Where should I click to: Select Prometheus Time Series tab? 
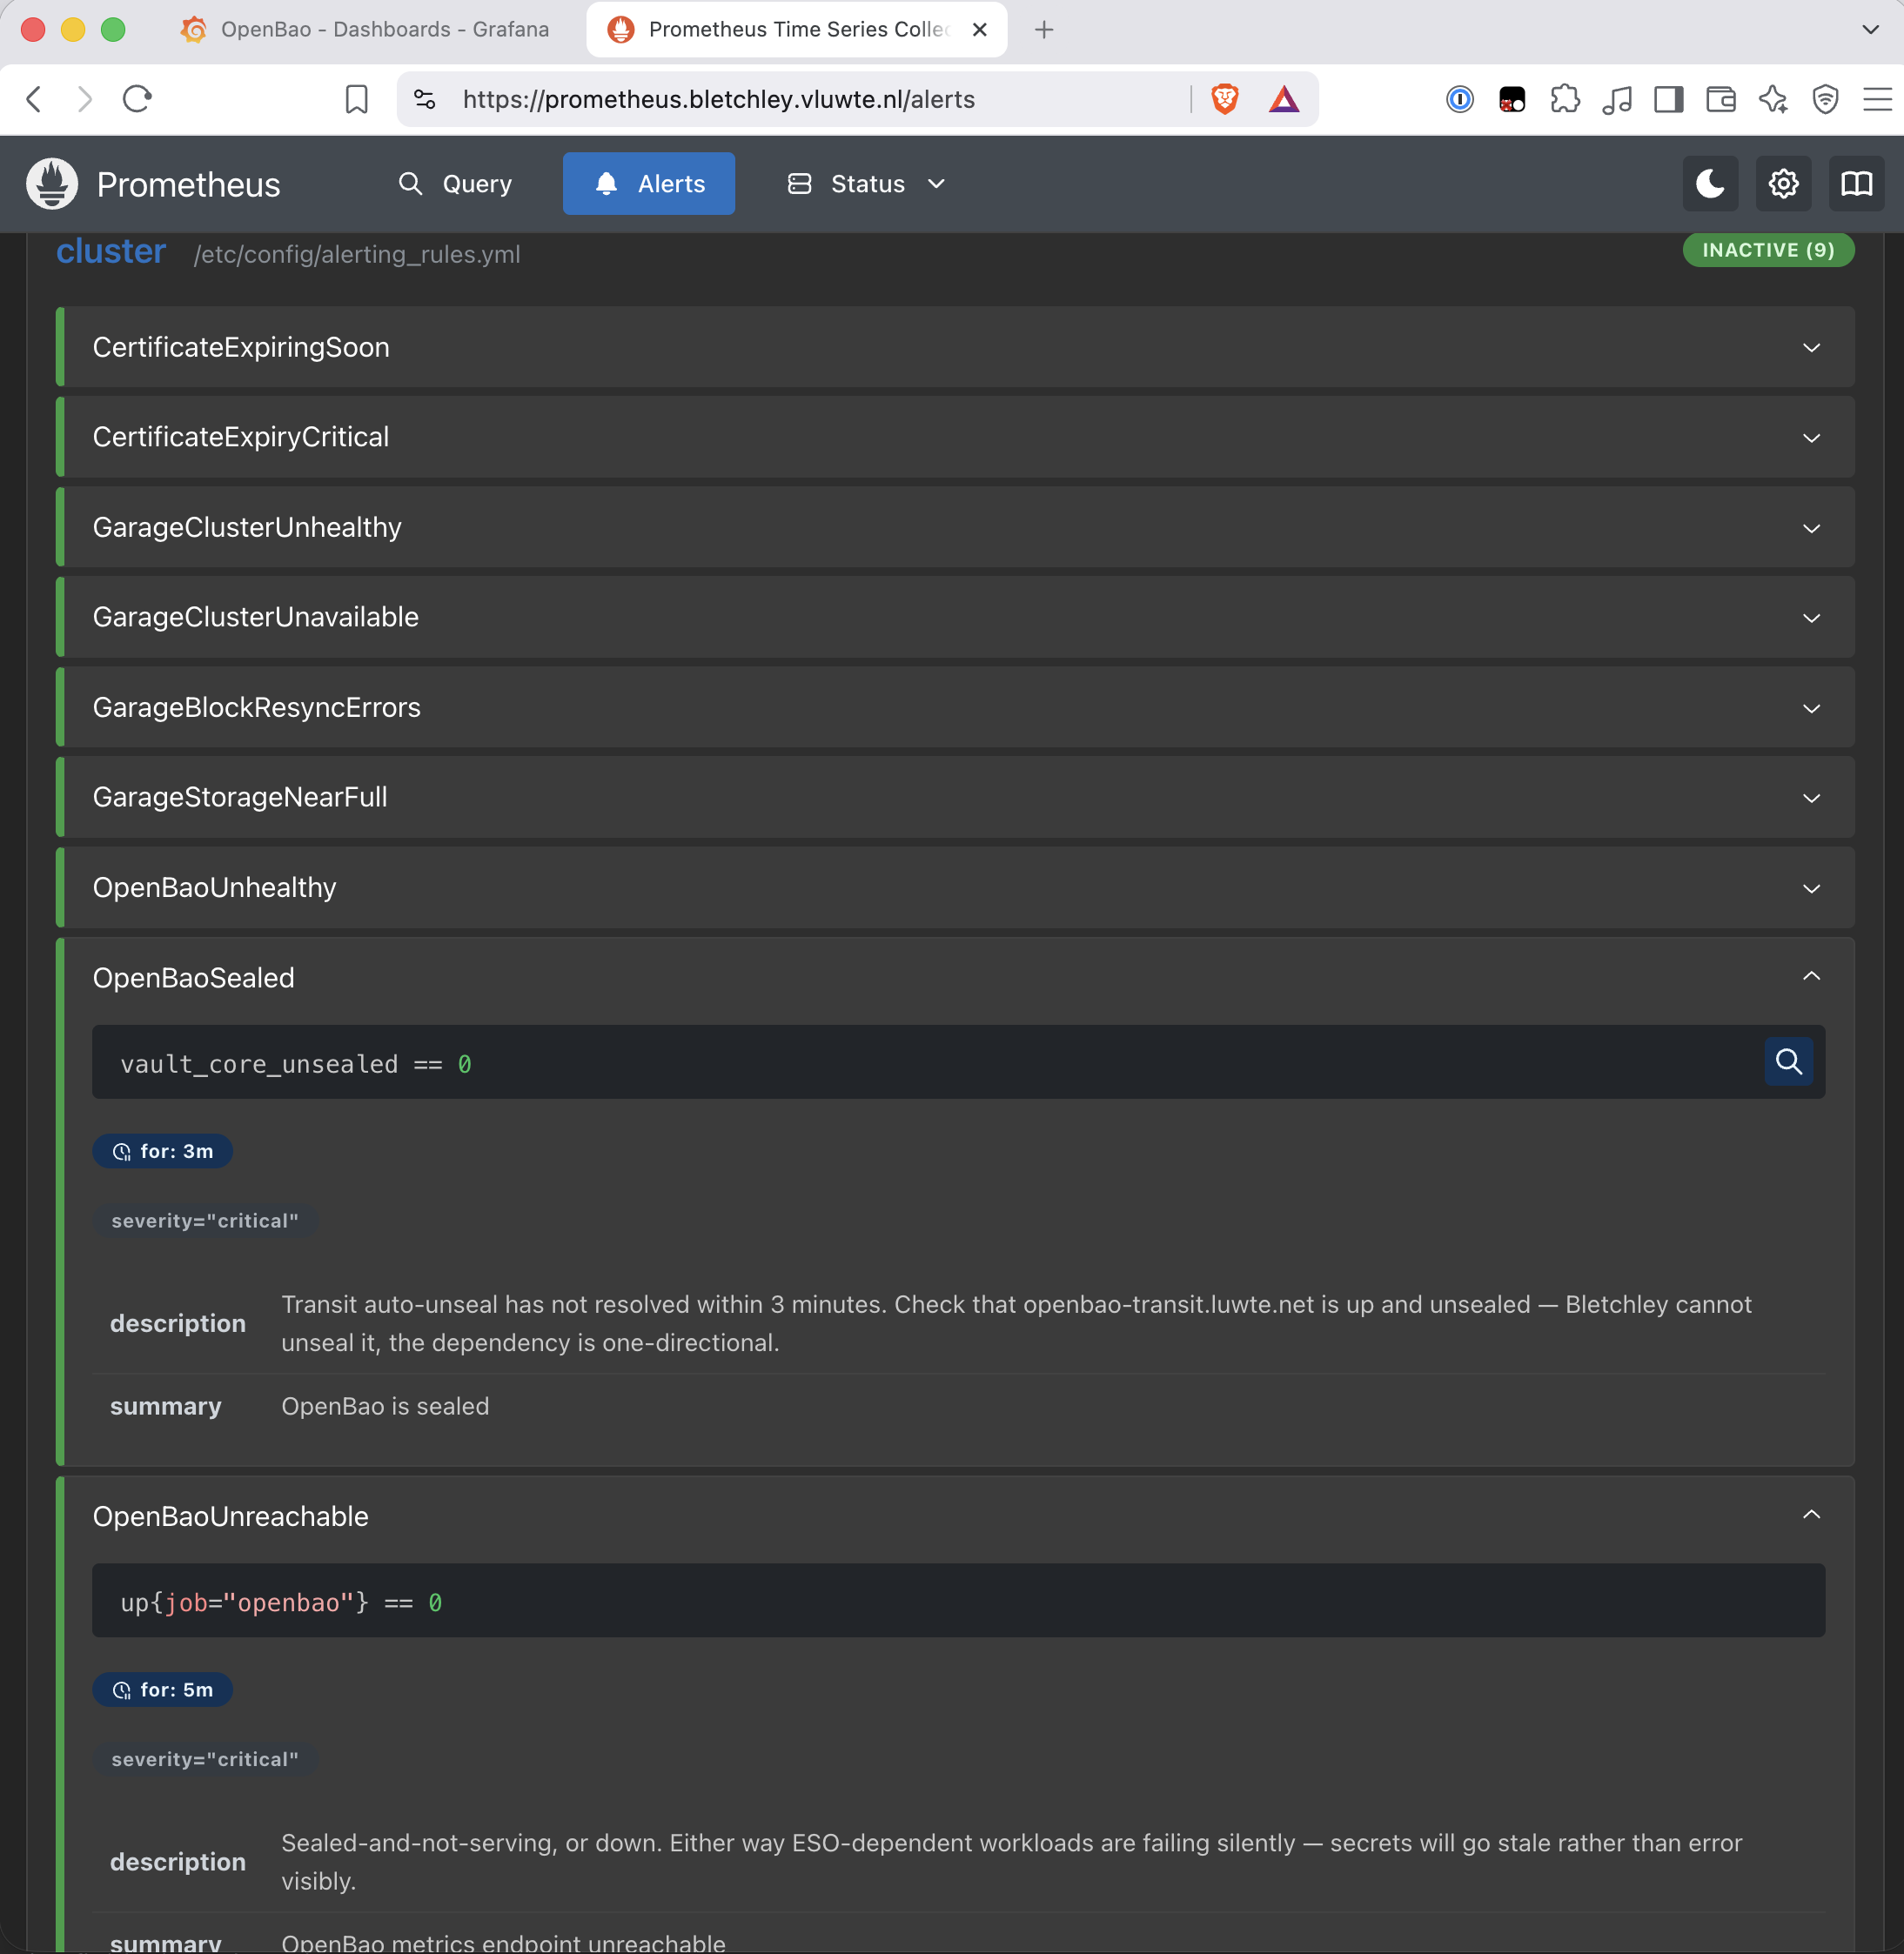pyautogui.click(x=797, y=30)
